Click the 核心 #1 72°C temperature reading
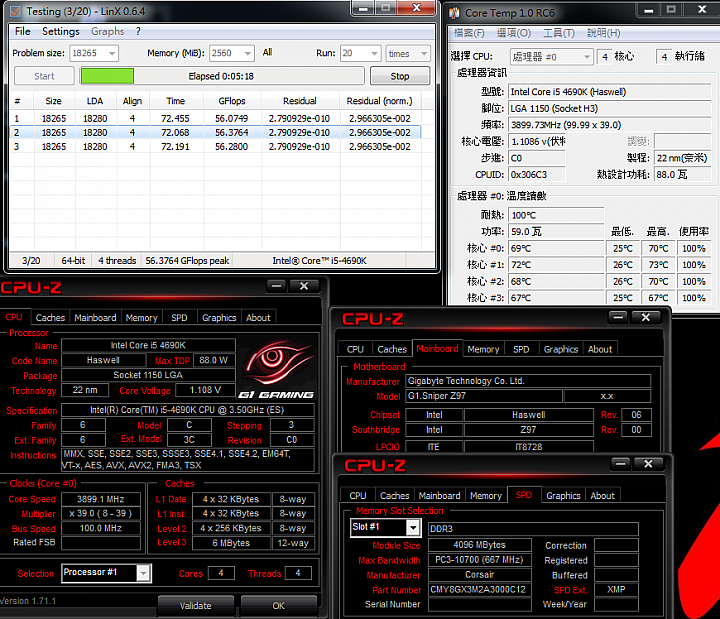 click(x=556, y=265)
